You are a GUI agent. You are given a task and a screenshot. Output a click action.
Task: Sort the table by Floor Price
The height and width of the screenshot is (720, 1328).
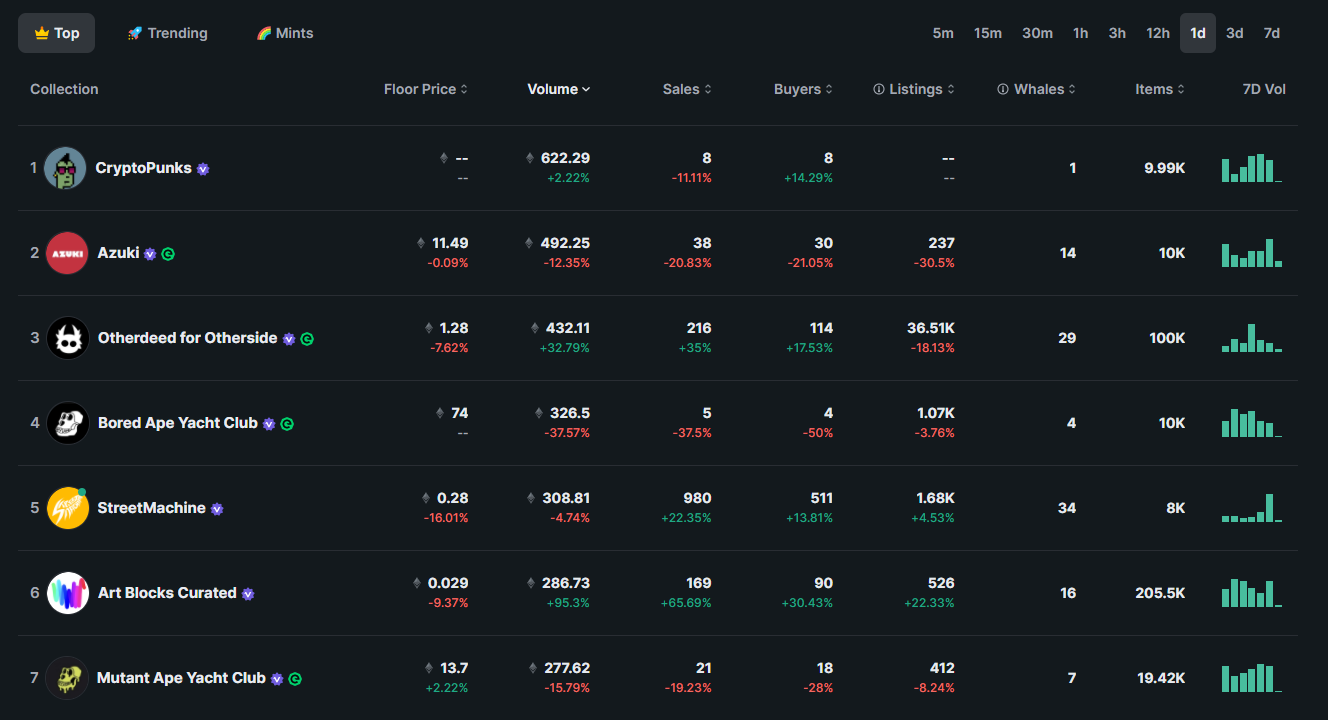(426, 89)
